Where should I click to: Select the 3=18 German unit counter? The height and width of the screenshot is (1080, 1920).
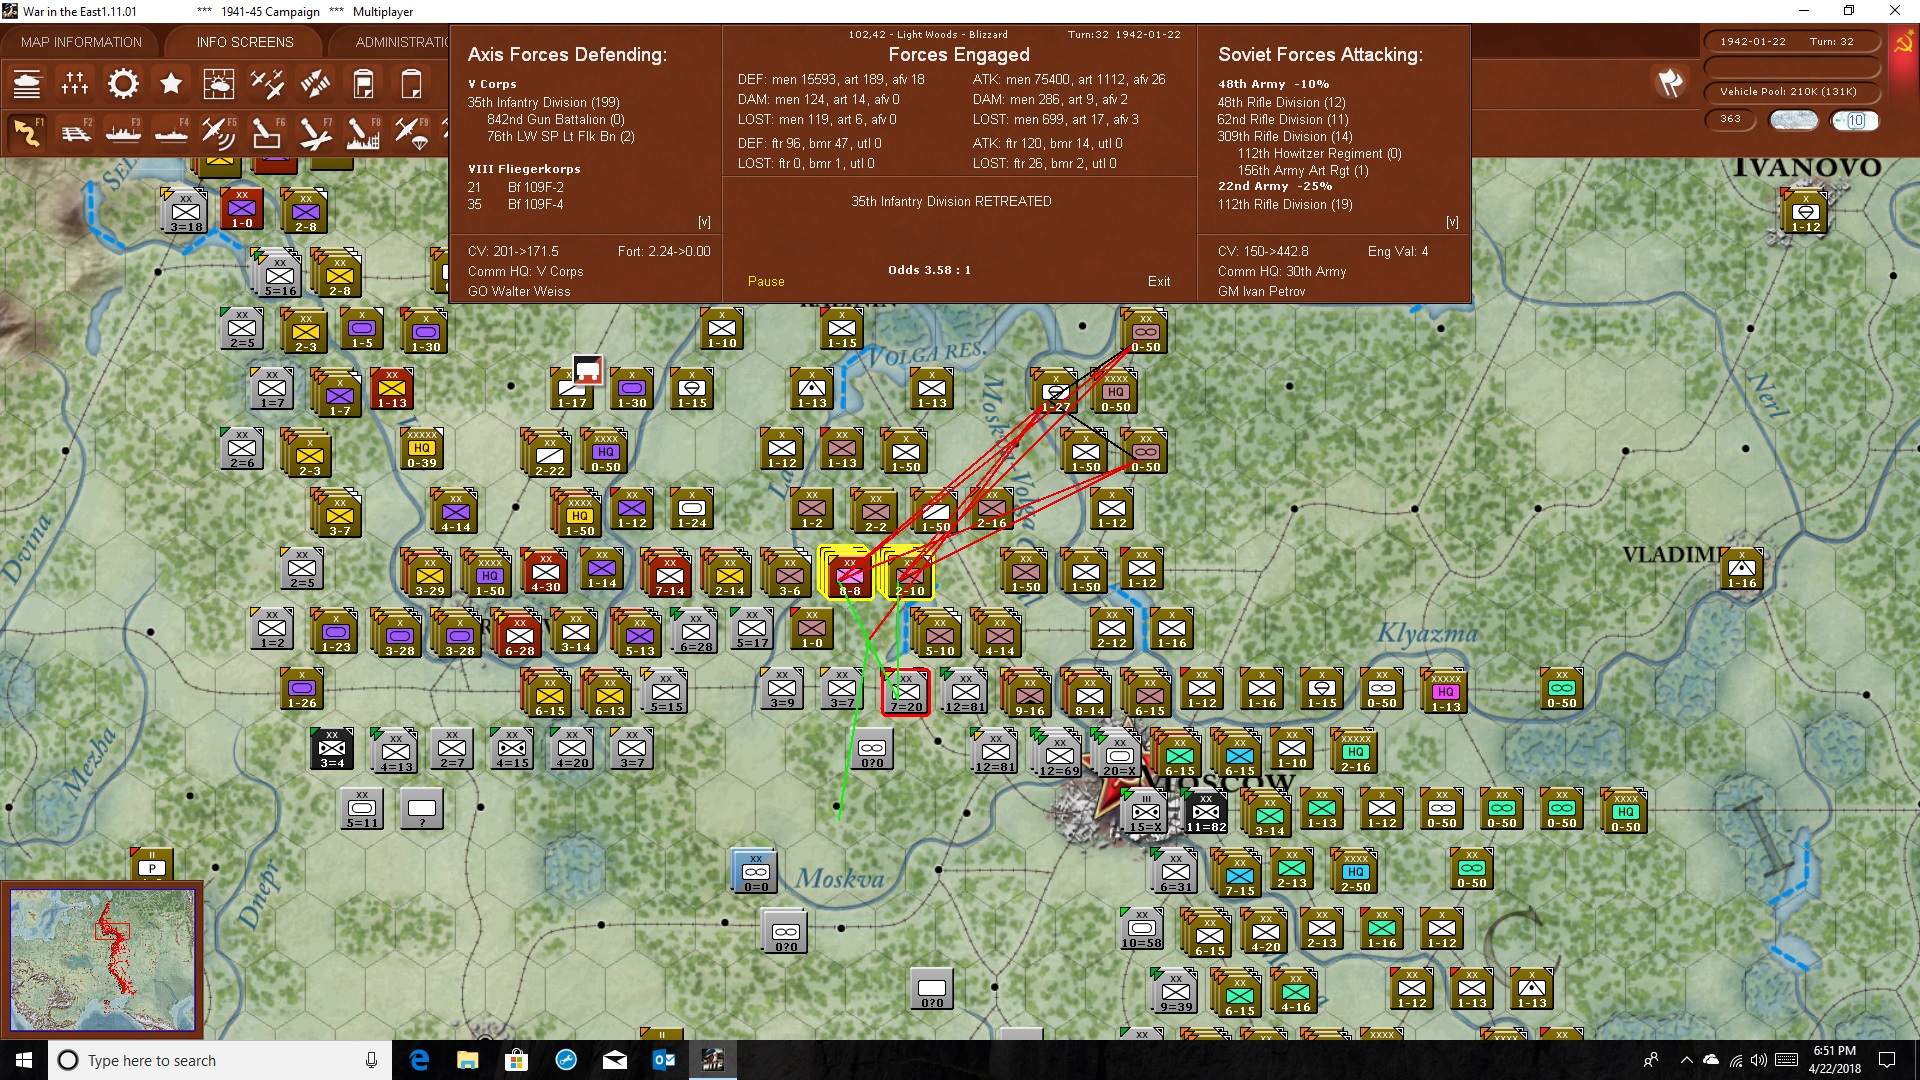coord(185,212)
